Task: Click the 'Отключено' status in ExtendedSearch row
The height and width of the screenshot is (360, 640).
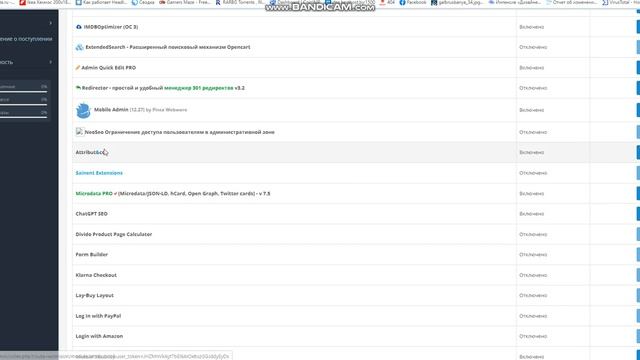Action: click(533, 47)
